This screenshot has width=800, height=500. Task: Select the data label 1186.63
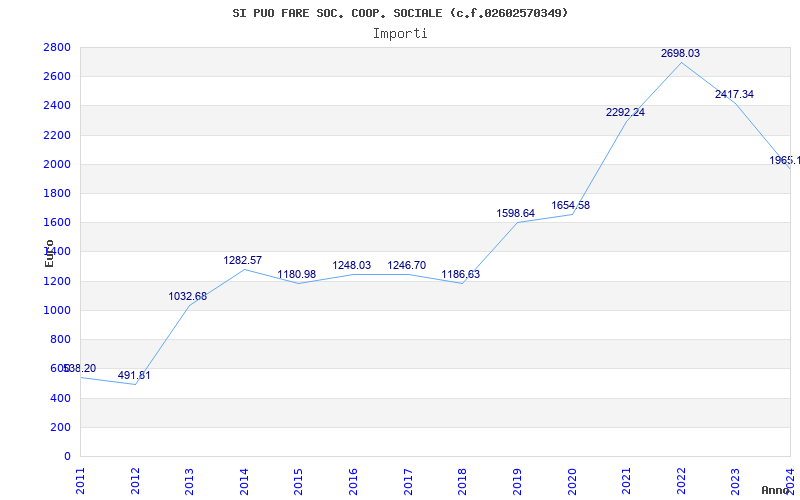[x=461, y=274]
